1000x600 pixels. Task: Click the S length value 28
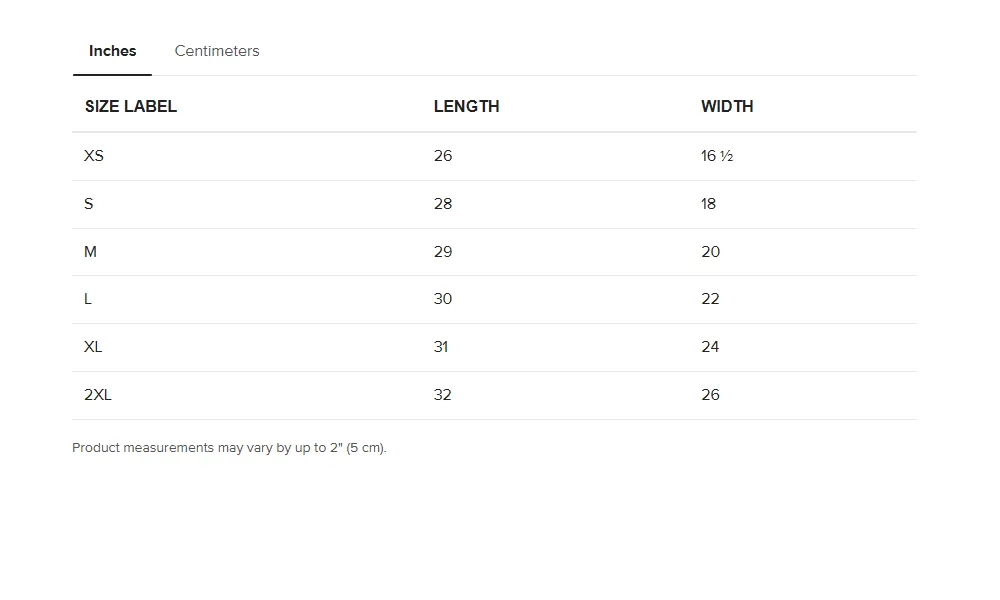pyautogui.click(x=443, y=204)
